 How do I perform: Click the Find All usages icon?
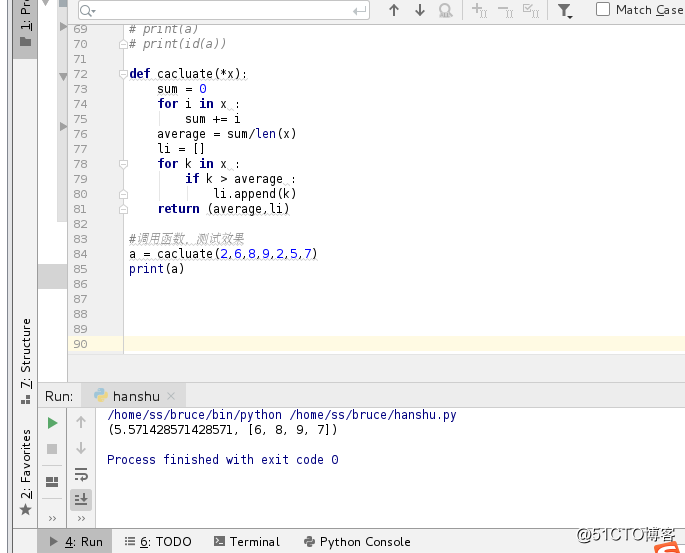[x=446, y=10]
